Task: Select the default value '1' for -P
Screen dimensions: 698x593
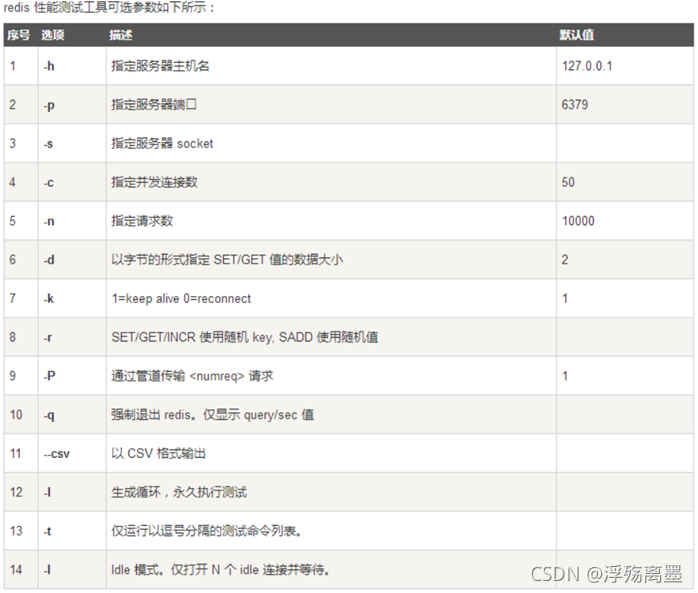Action: pyautogui.click(x=565, y=376)
